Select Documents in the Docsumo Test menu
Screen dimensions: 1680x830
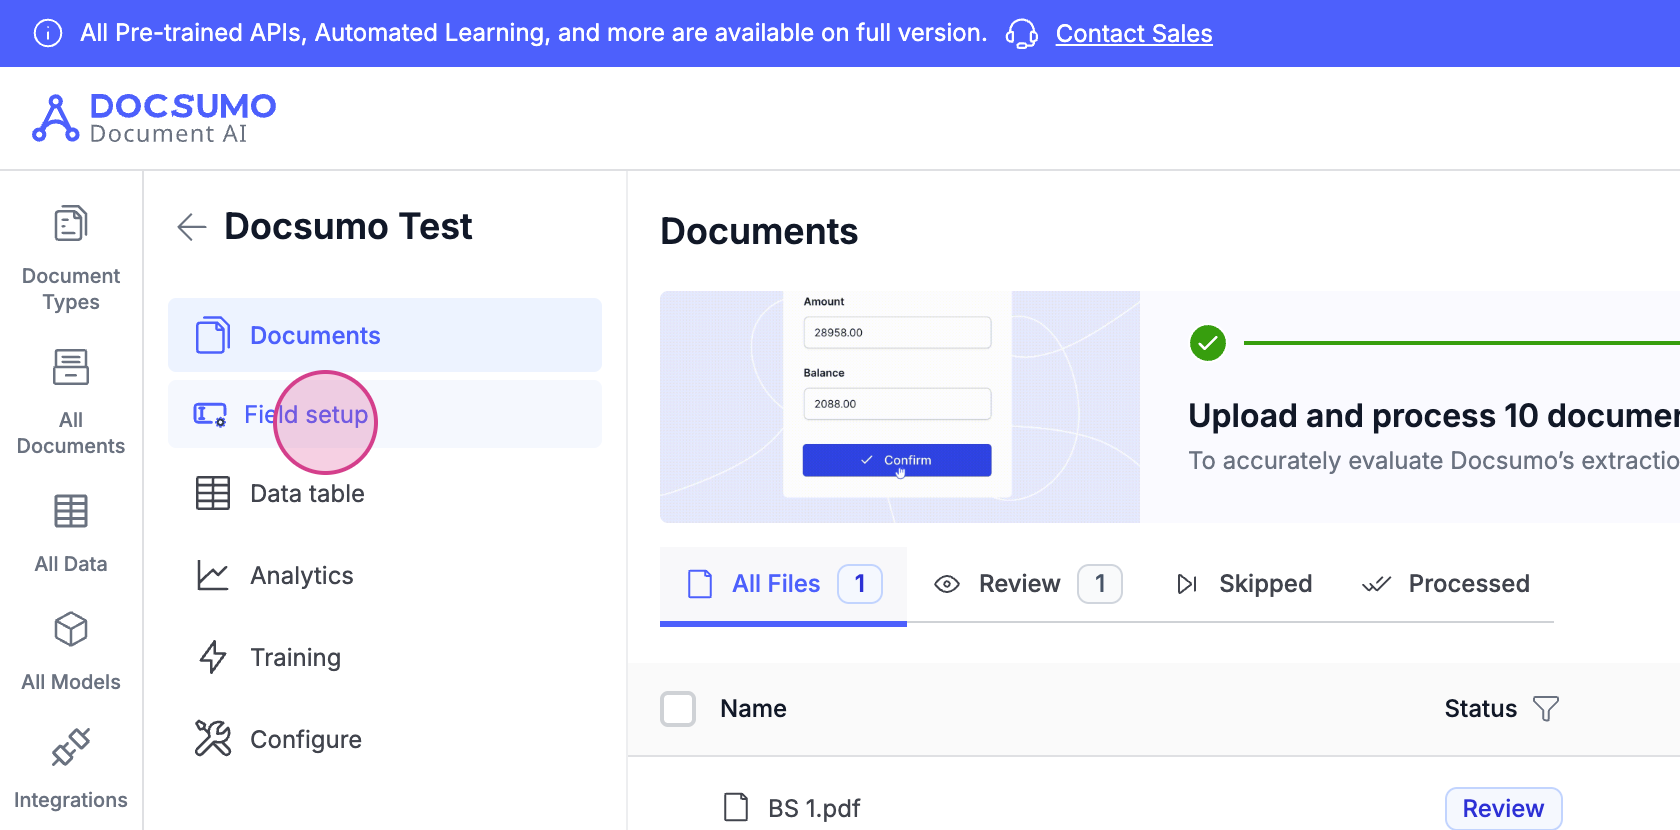385,335
